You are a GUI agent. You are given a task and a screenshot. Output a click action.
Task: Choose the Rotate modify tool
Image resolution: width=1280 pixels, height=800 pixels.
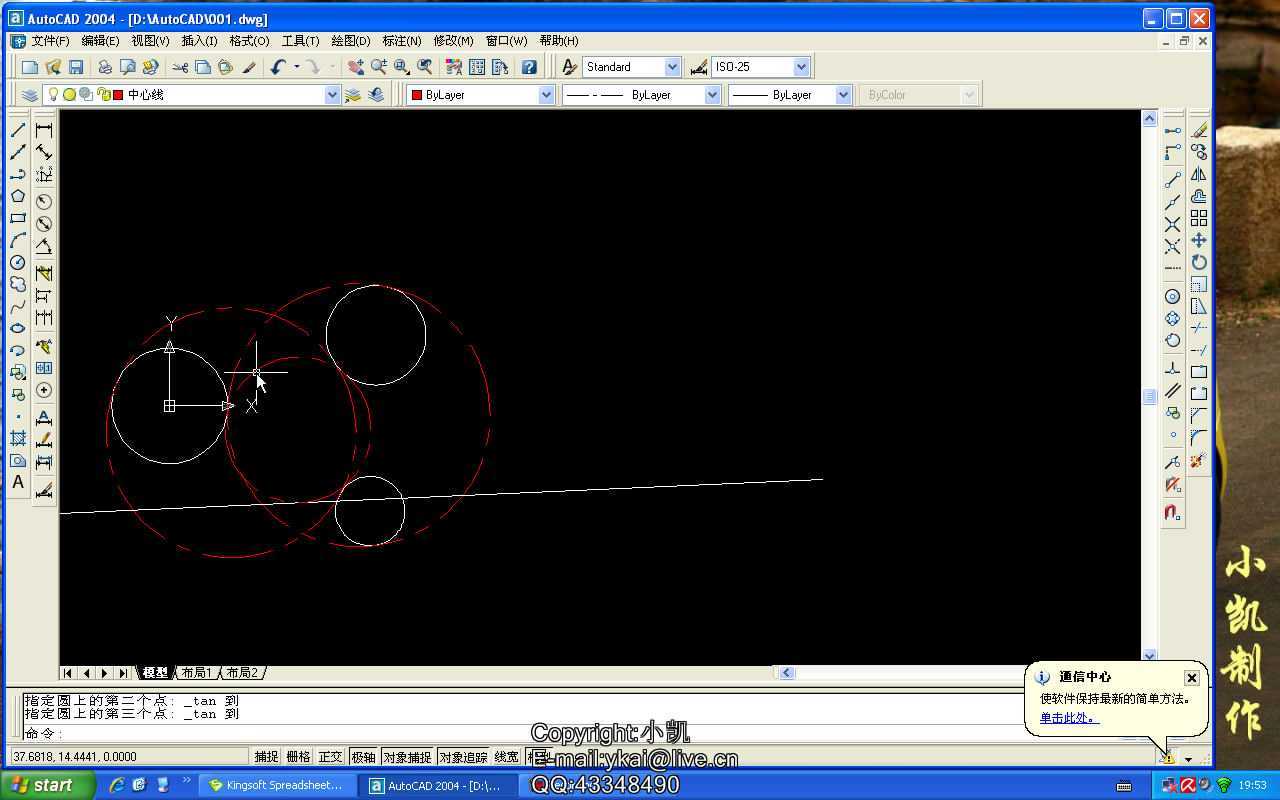click(x=1199, y=262)
